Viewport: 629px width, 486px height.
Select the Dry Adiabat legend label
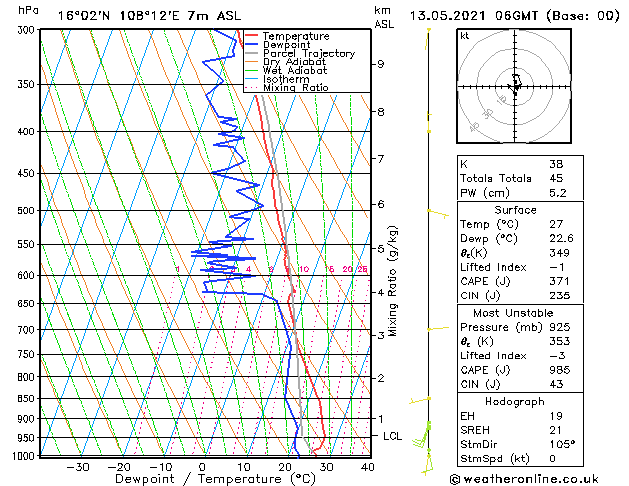(294, 62)
